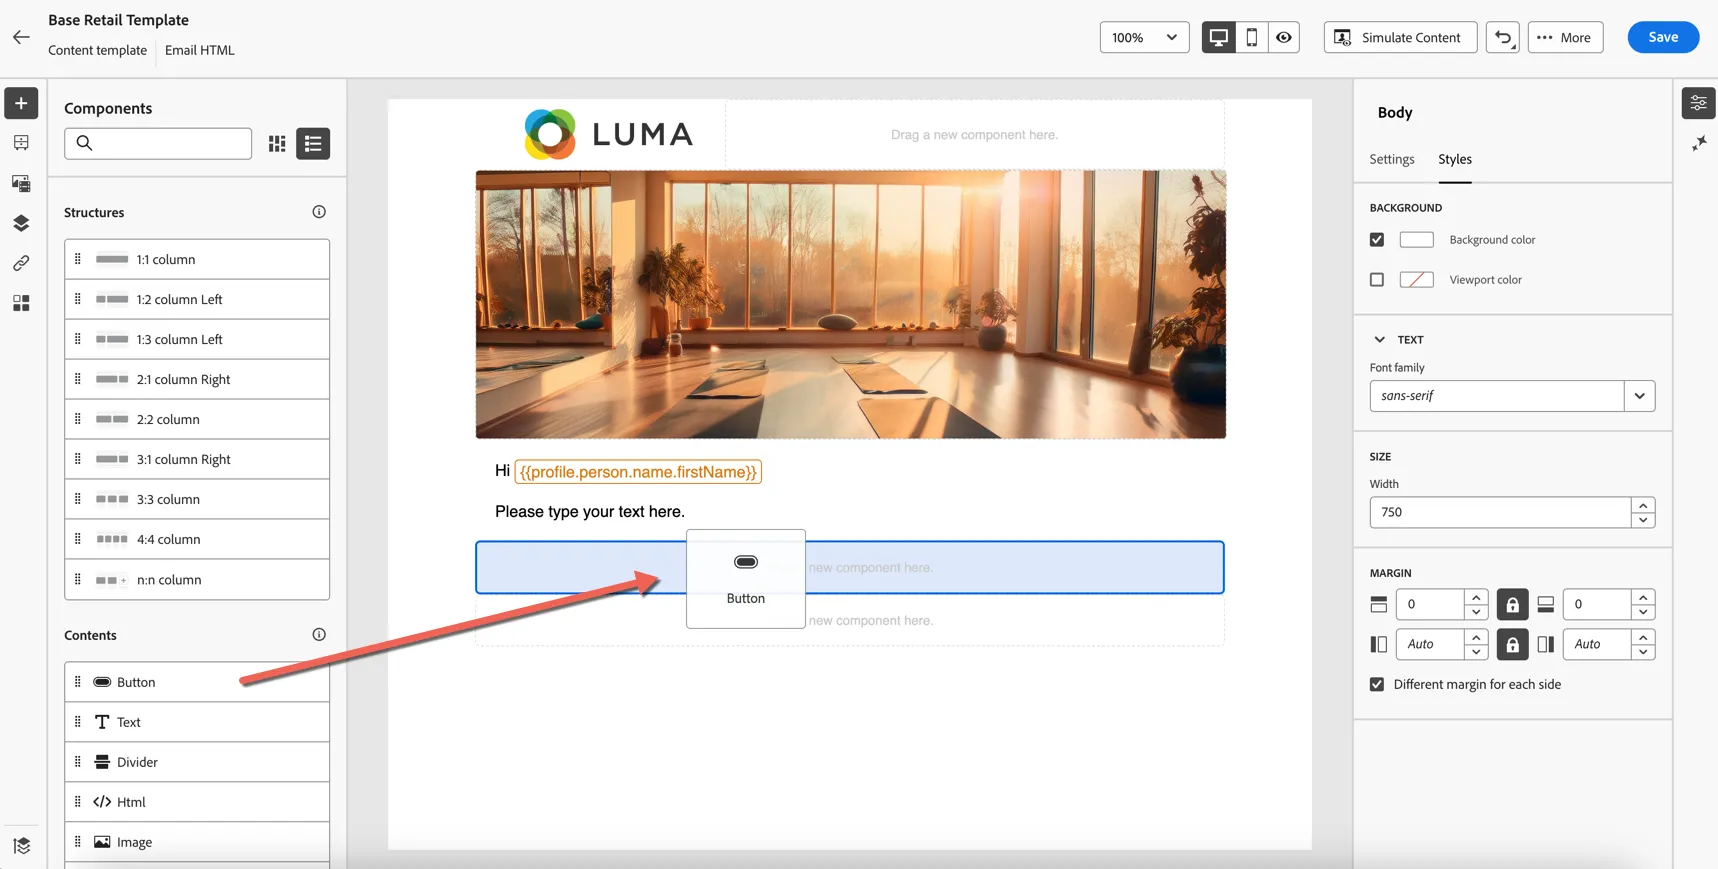Click the components search field
The width and height of the screenshot is (1718, 869).
158,144
